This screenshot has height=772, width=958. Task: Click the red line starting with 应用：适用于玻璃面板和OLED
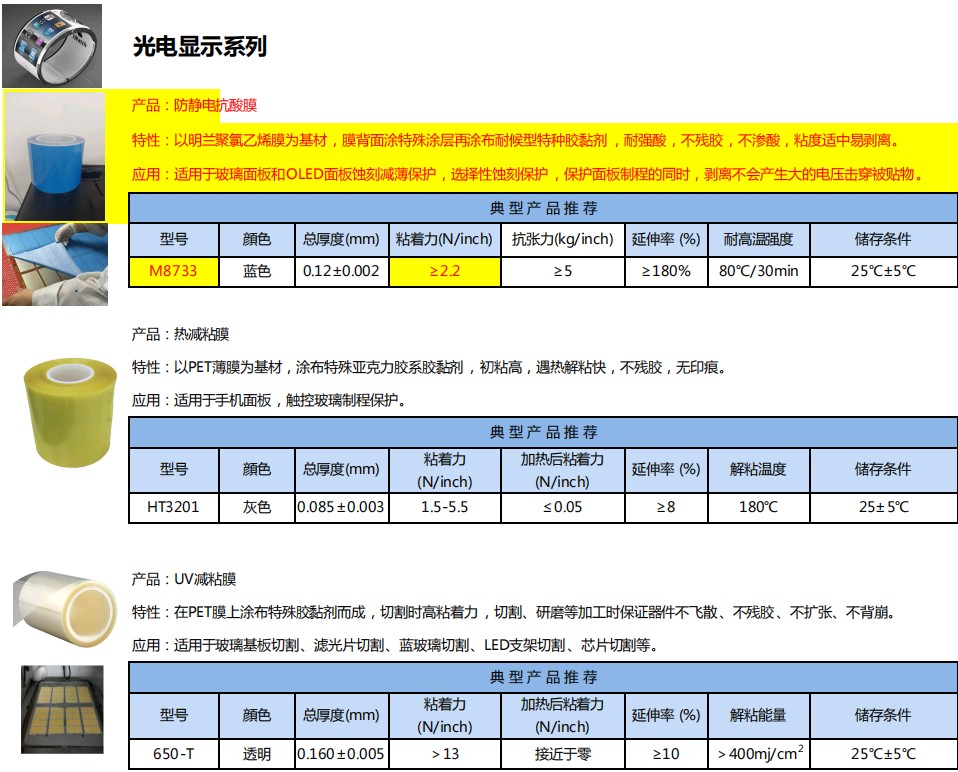click(x=528, y=175)
